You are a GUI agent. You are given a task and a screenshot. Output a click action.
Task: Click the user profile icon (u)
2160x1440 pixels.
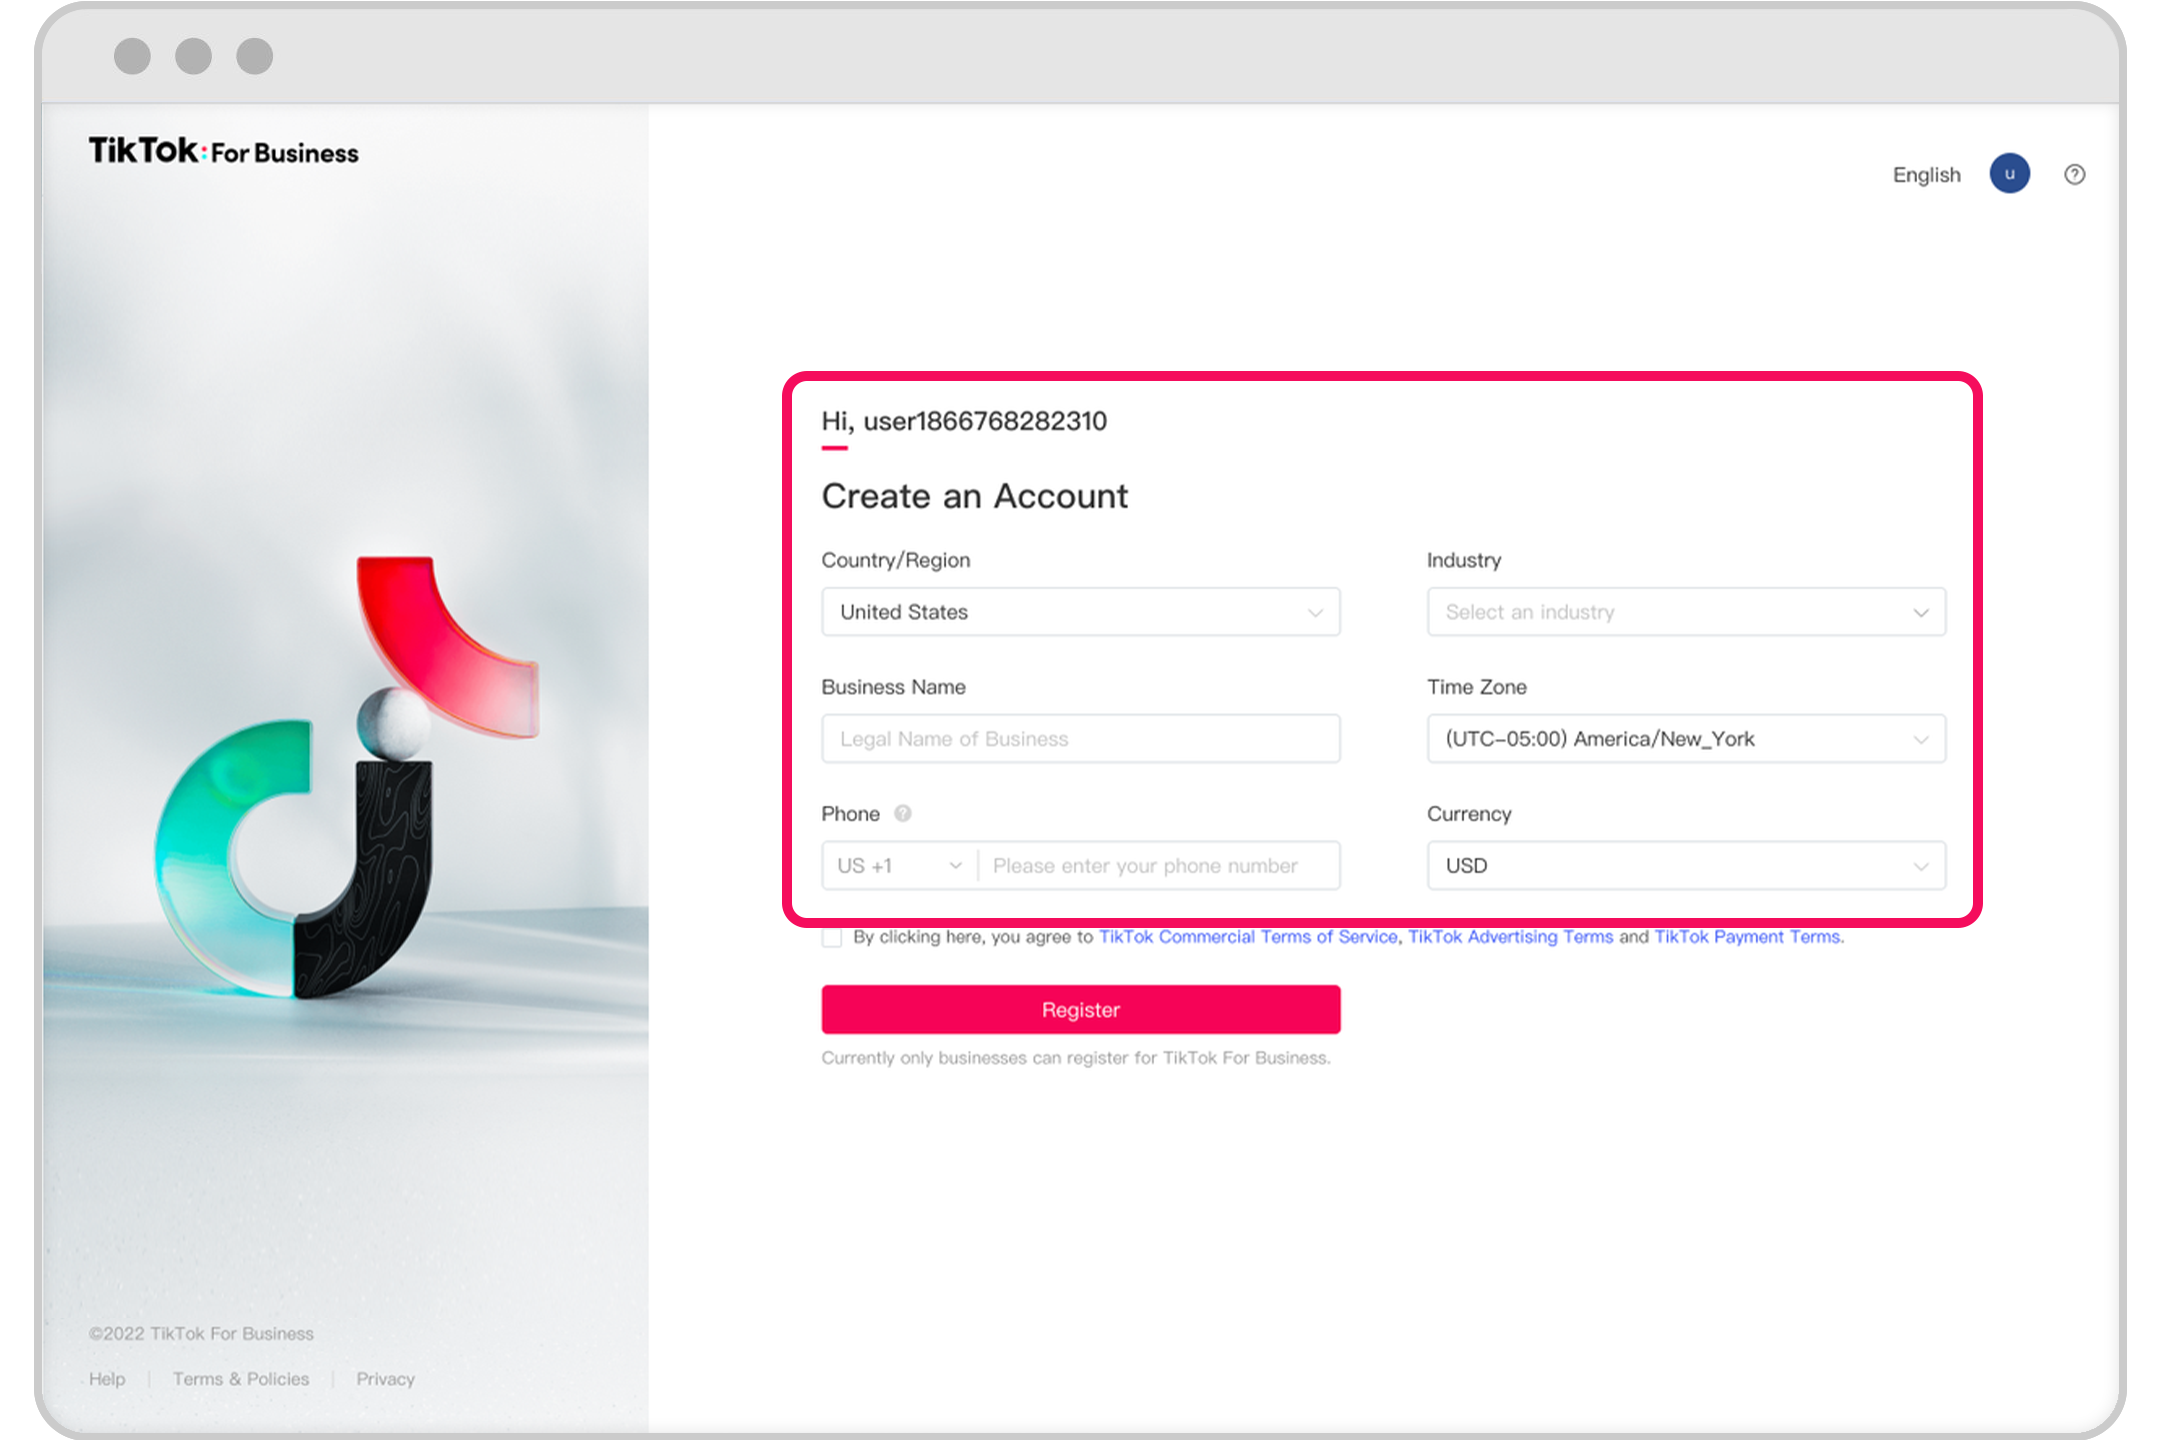click(x=2009, y=175)
